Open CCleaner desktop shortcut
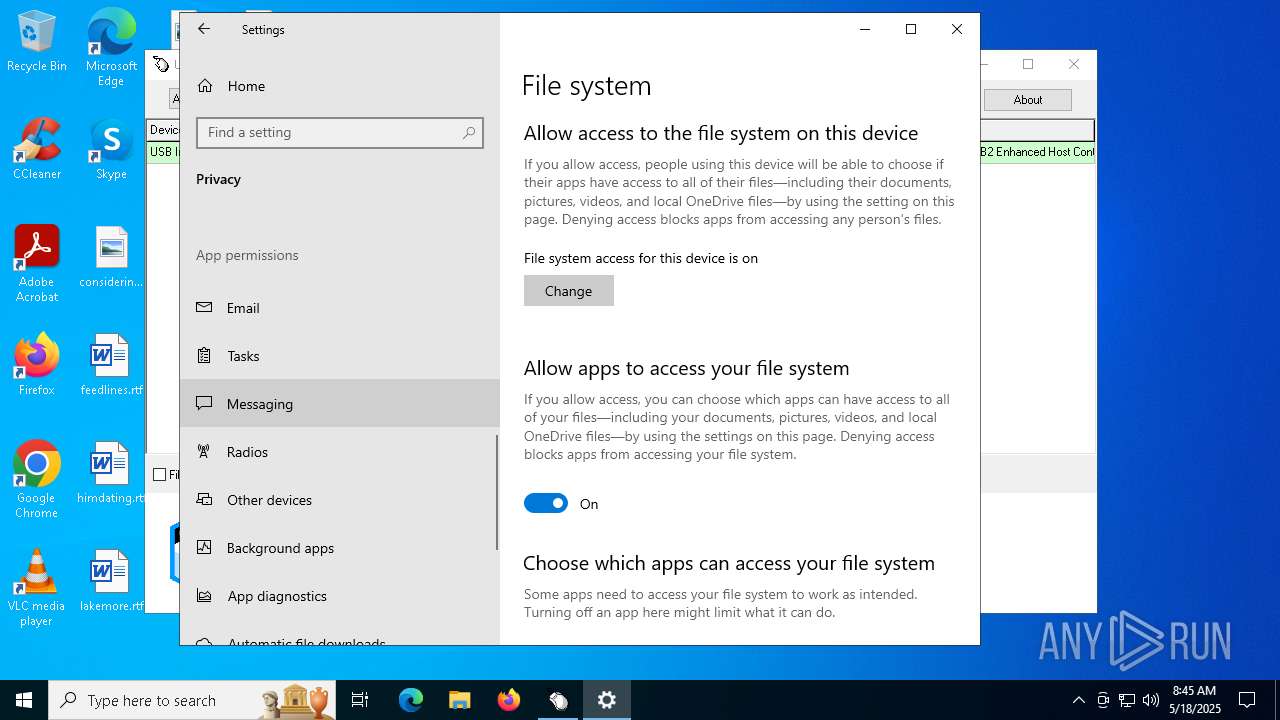This screenshot has height=720, width=1280. (37, 150)
